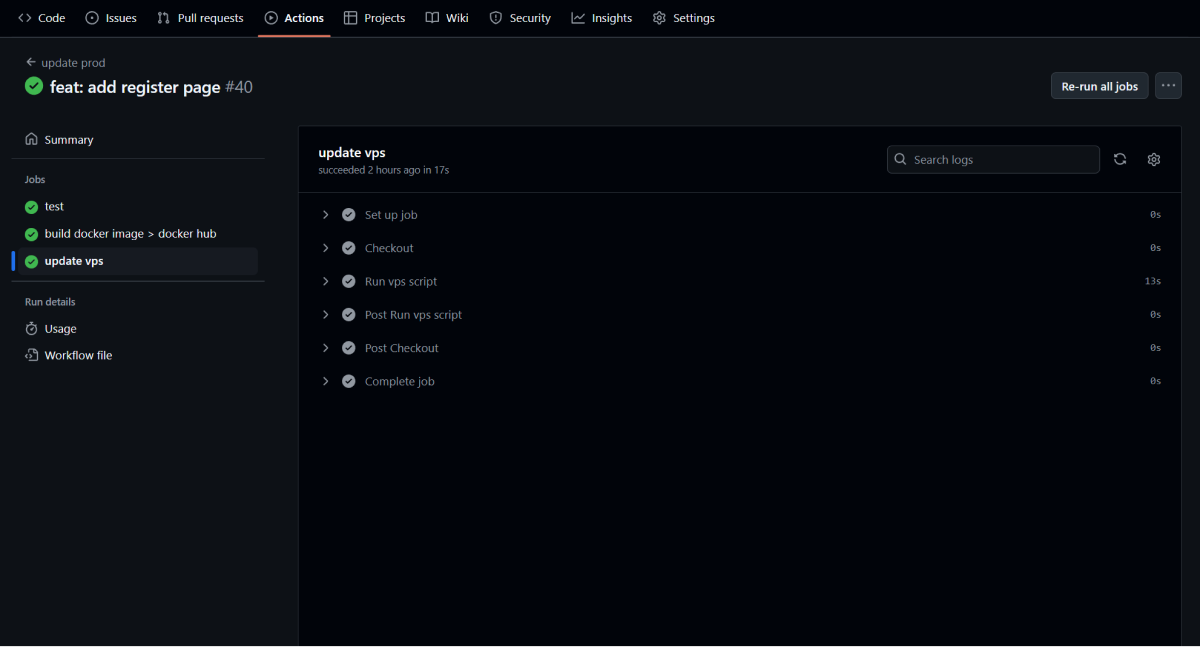Click the refresh logs icon
The image size is (1200, 647).
pyautogui.click(x=1119, y=159)
